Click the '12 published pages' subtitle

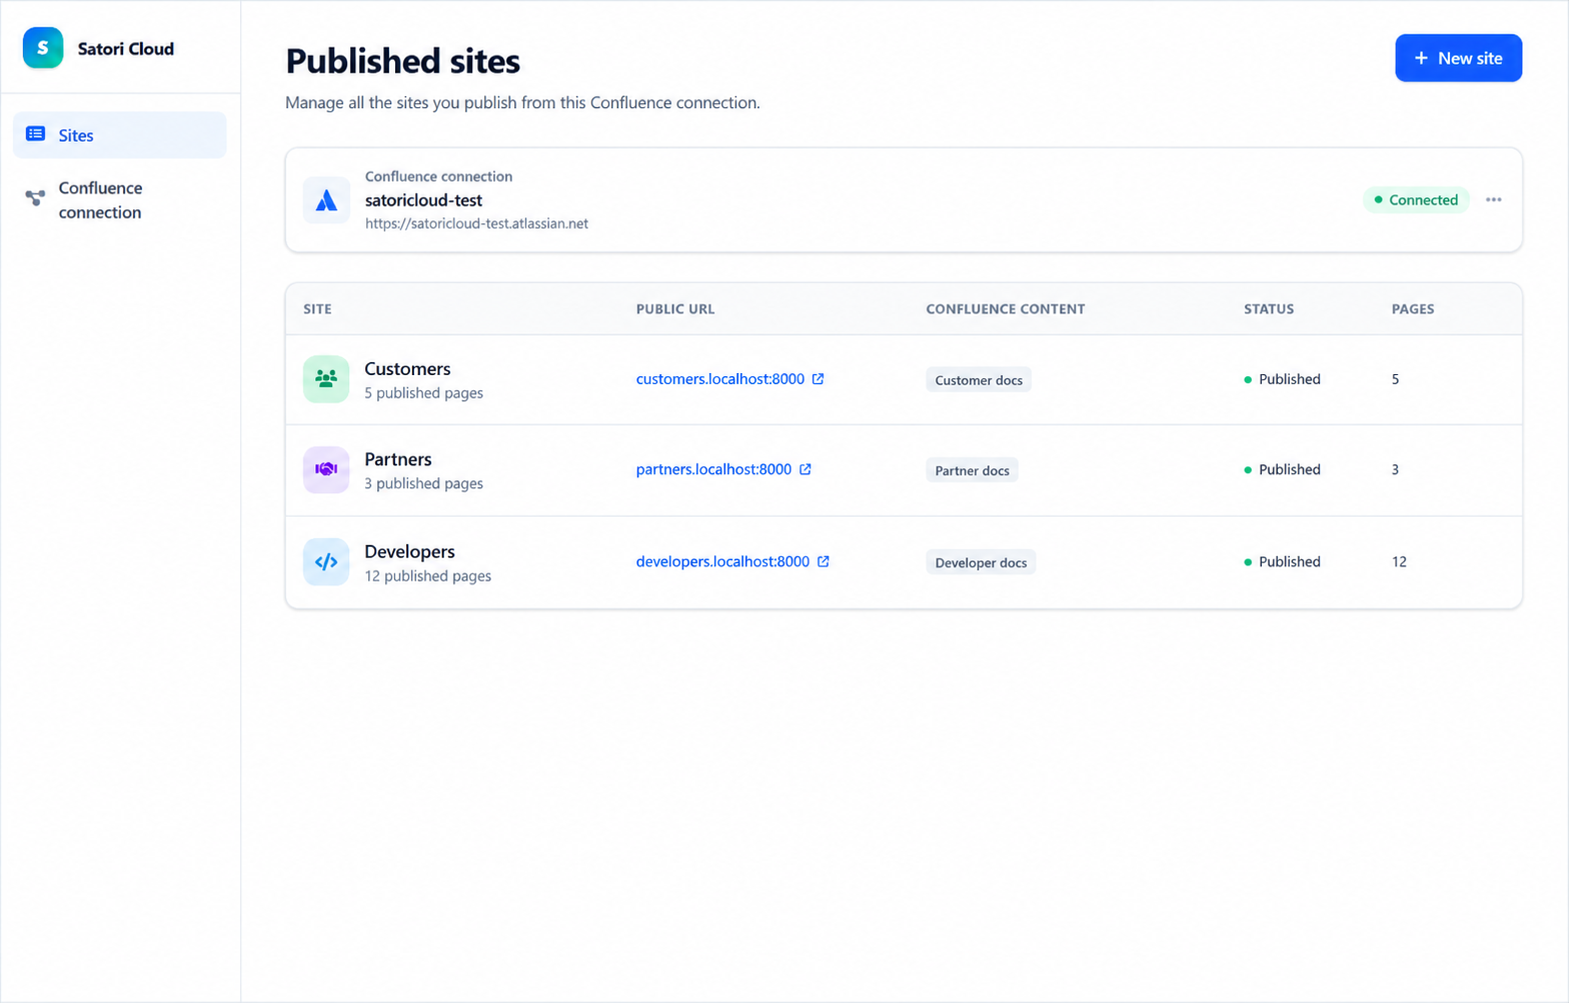coord(428,576)
